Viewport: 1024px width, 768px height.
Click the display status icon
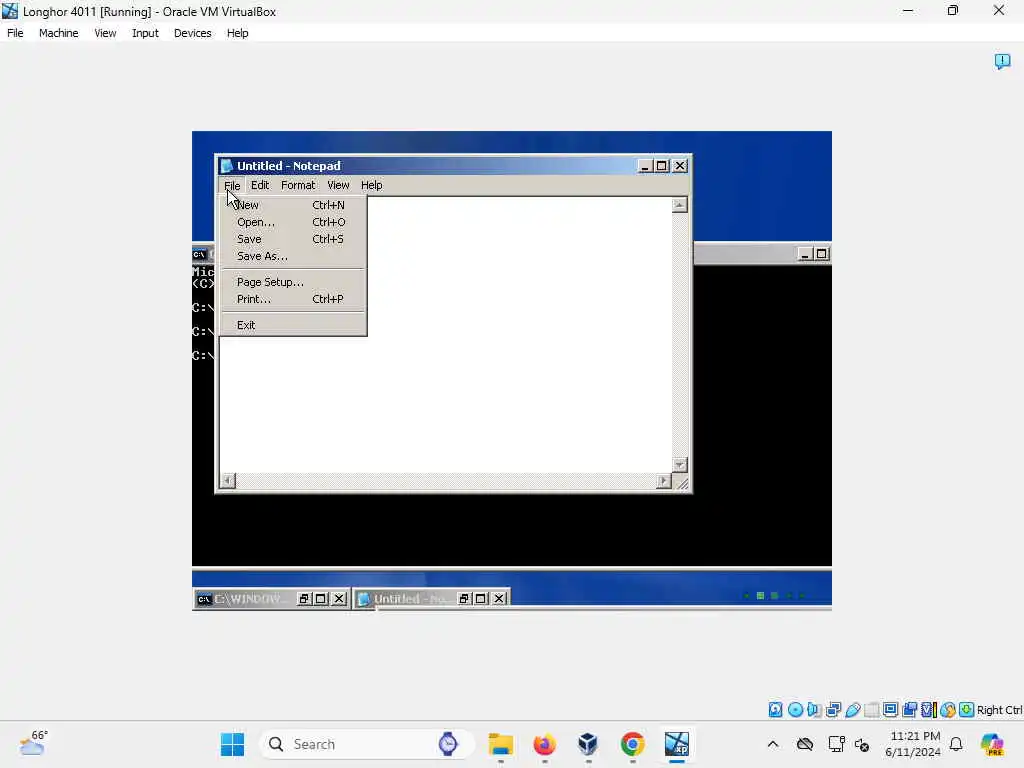click(890, 709)
